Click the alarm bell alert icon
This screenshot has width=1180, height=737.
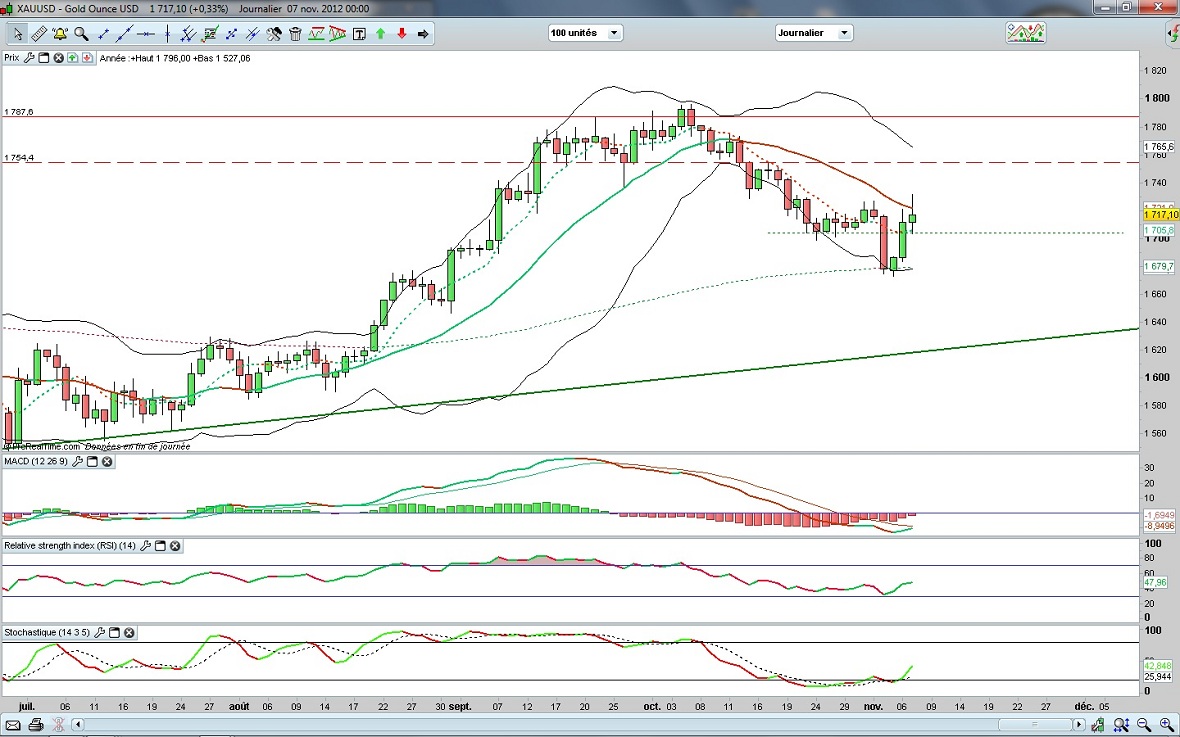click(60, 34)
